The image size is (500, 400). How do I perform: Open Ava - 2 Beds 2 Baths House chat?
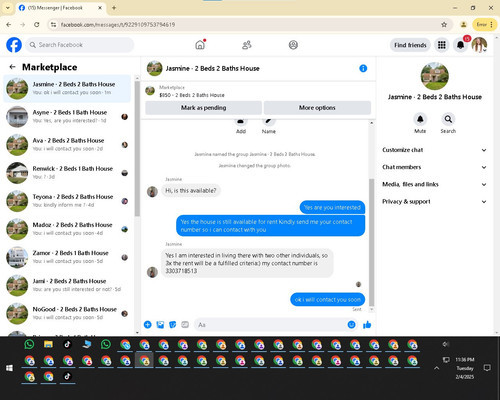[67, 144]
